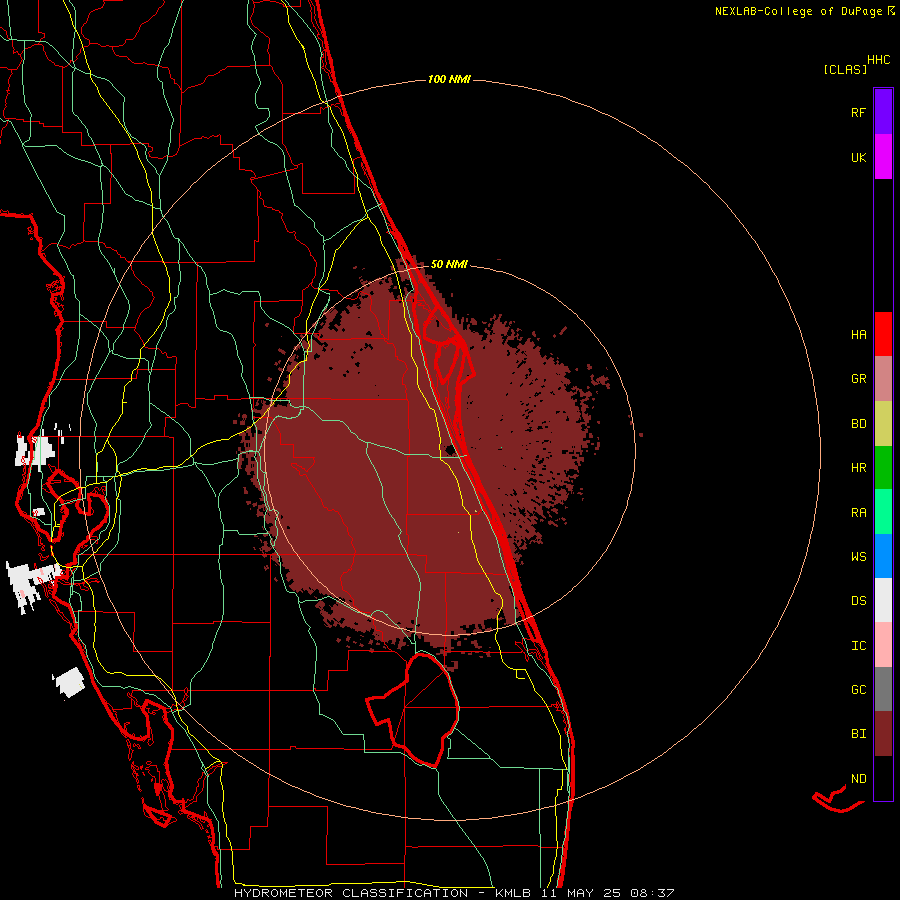Click the BI legend label

858,734
